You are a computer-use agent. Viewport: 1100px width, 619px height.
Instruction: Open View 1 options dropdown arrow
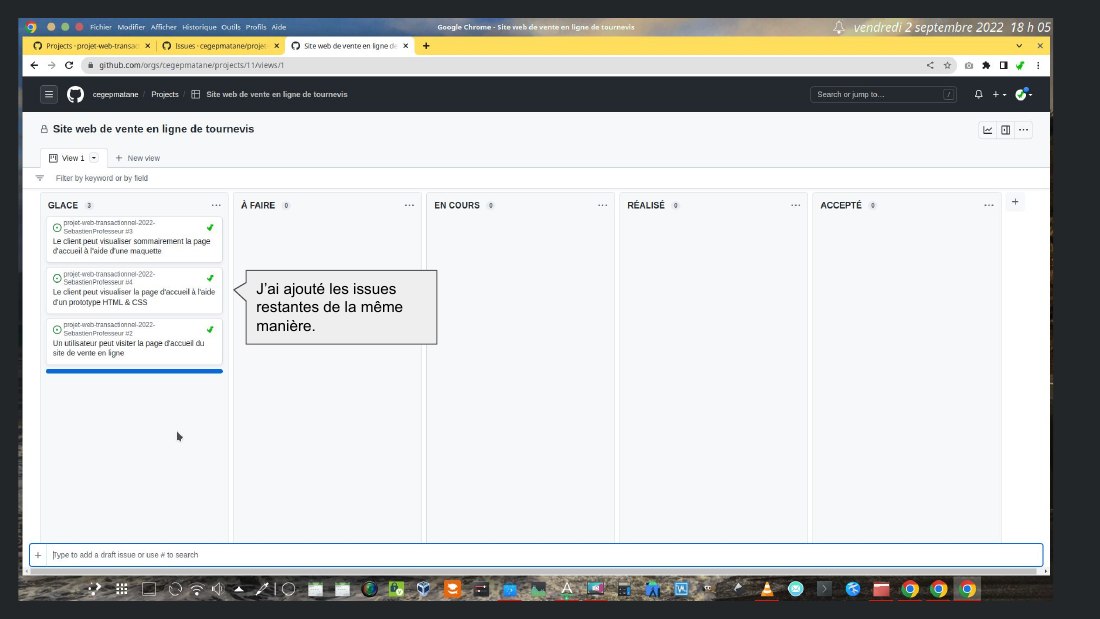(94, 158)
